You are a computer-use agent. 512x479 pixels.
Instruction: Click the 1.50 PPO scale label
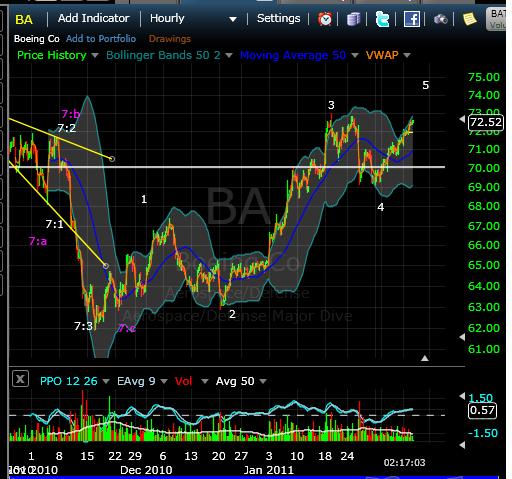coord(480,398)
